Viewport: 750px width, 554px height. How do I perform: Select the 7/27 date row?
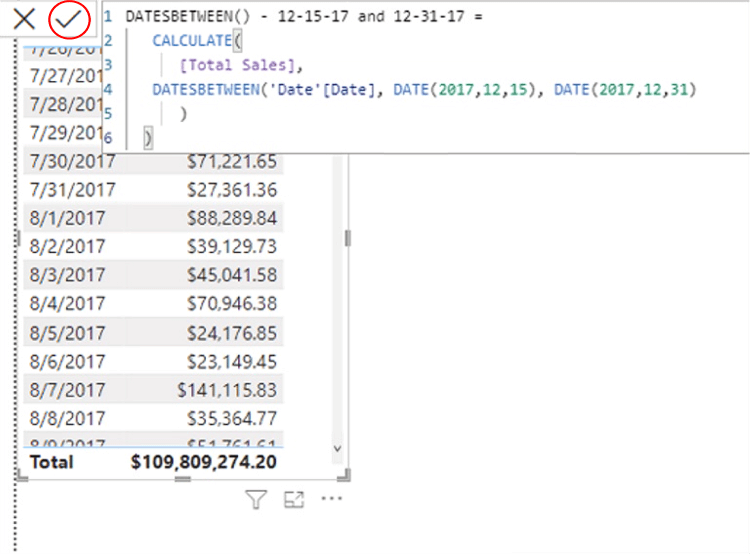(66, 76)
